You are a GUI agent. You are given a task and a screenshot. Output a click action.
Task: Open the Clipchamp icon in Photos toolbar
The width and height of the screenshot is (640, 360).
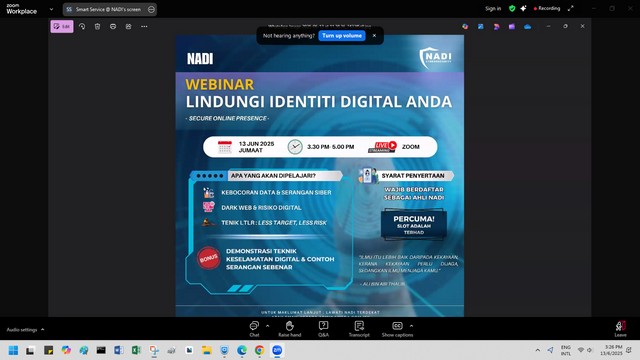tap(496, 27)
